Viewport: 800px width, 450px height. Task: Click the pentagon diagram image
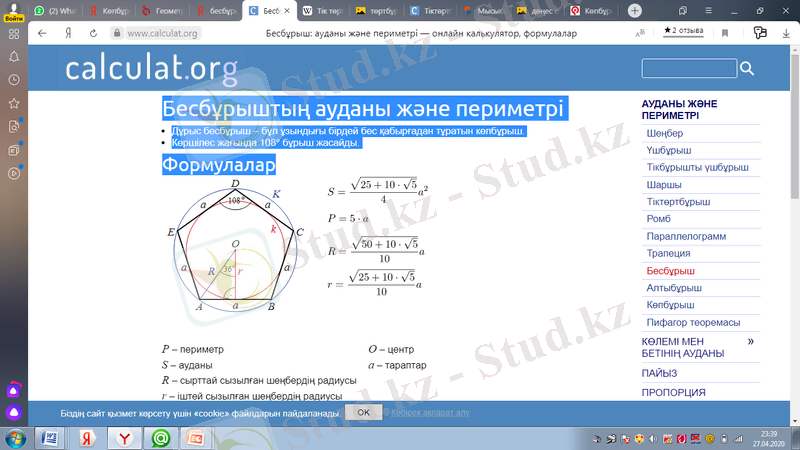[235, 246]
